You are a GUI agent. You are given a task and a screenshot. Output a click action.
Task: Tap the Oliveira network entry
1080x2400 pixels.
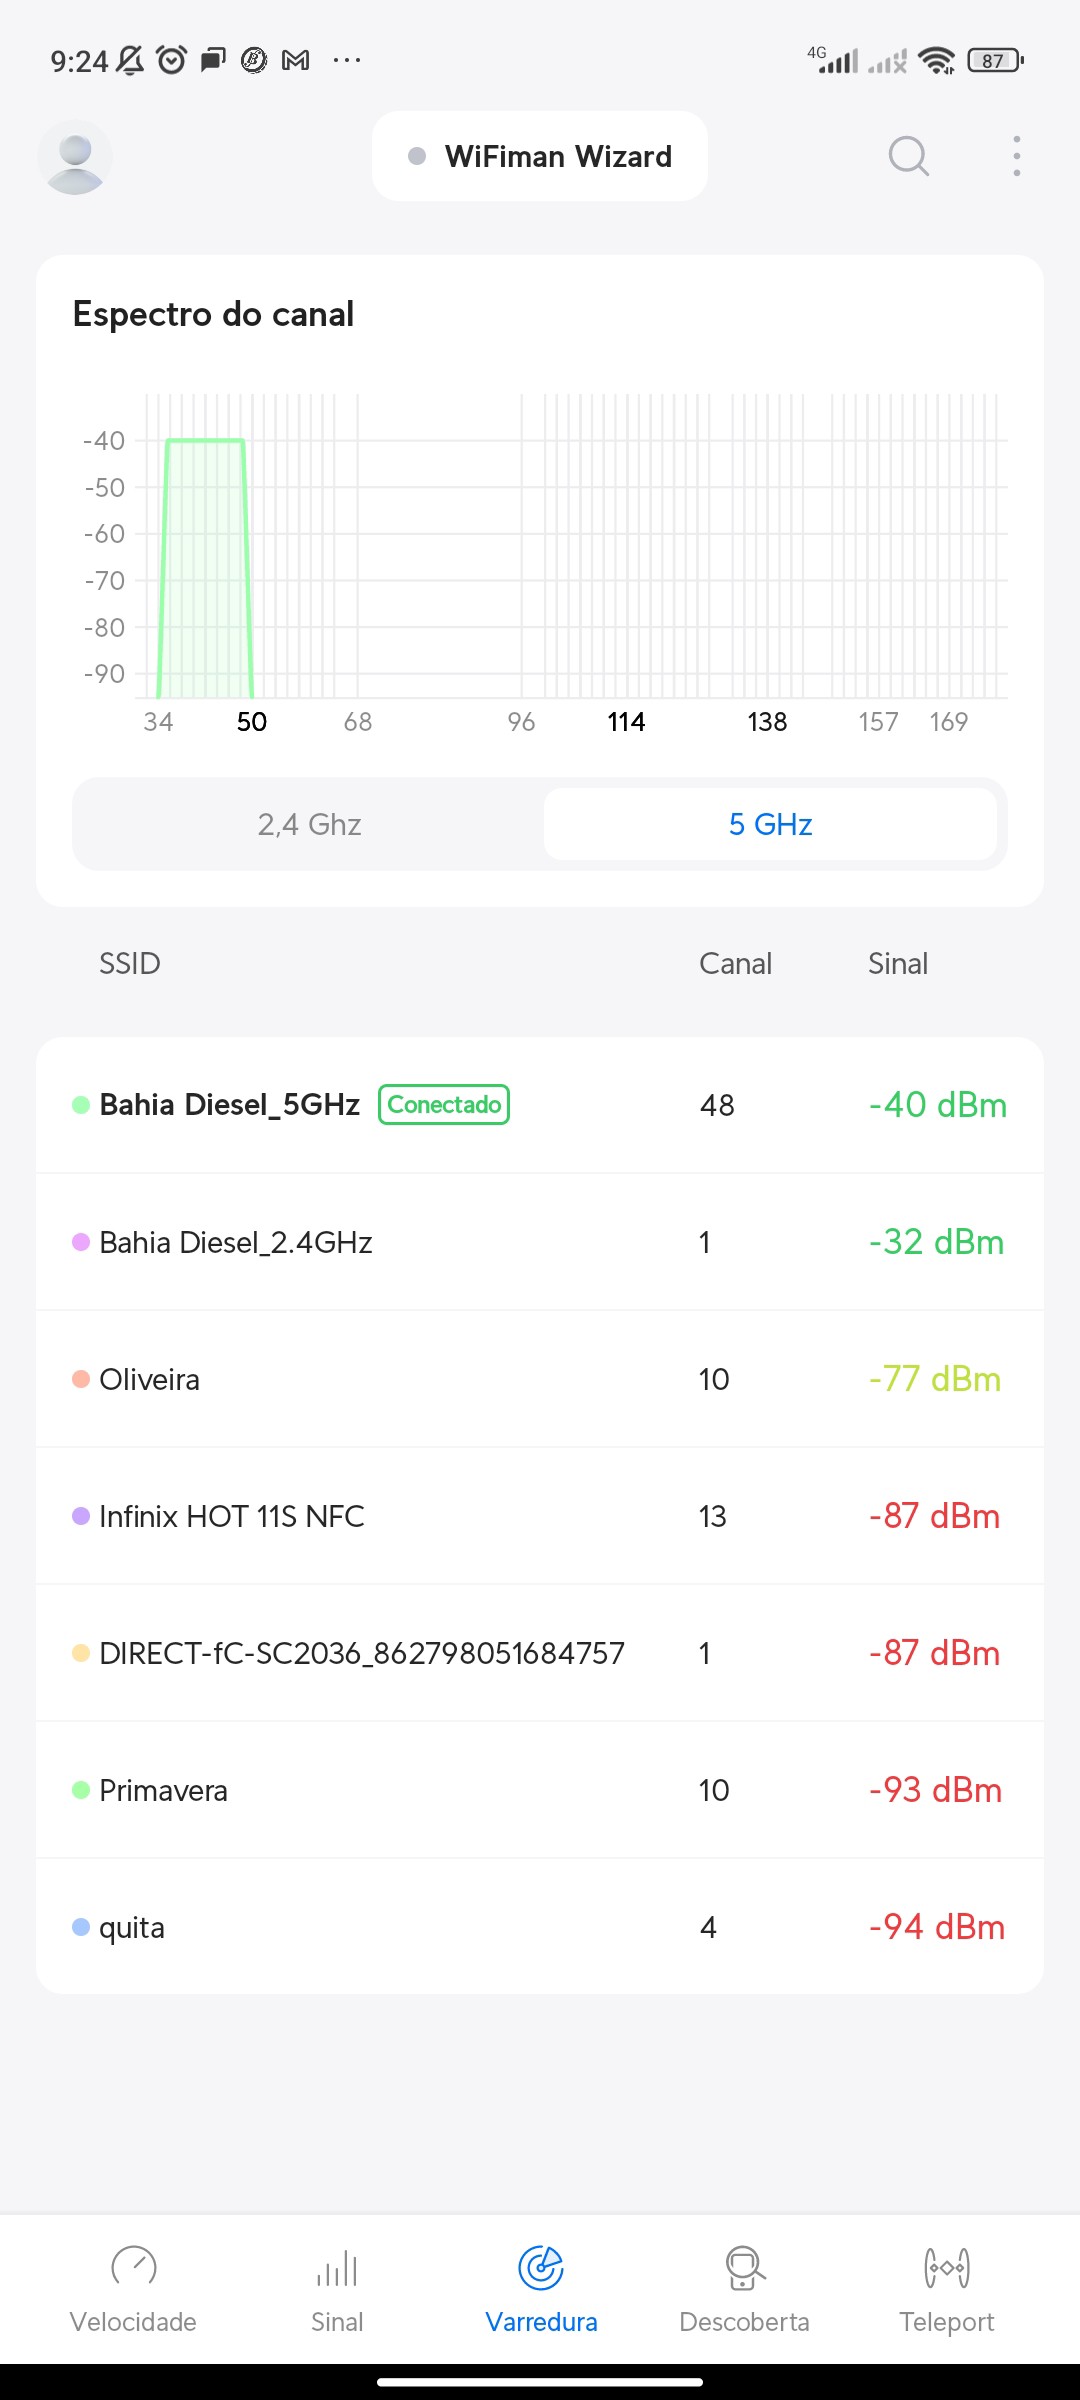(540, 1379)
